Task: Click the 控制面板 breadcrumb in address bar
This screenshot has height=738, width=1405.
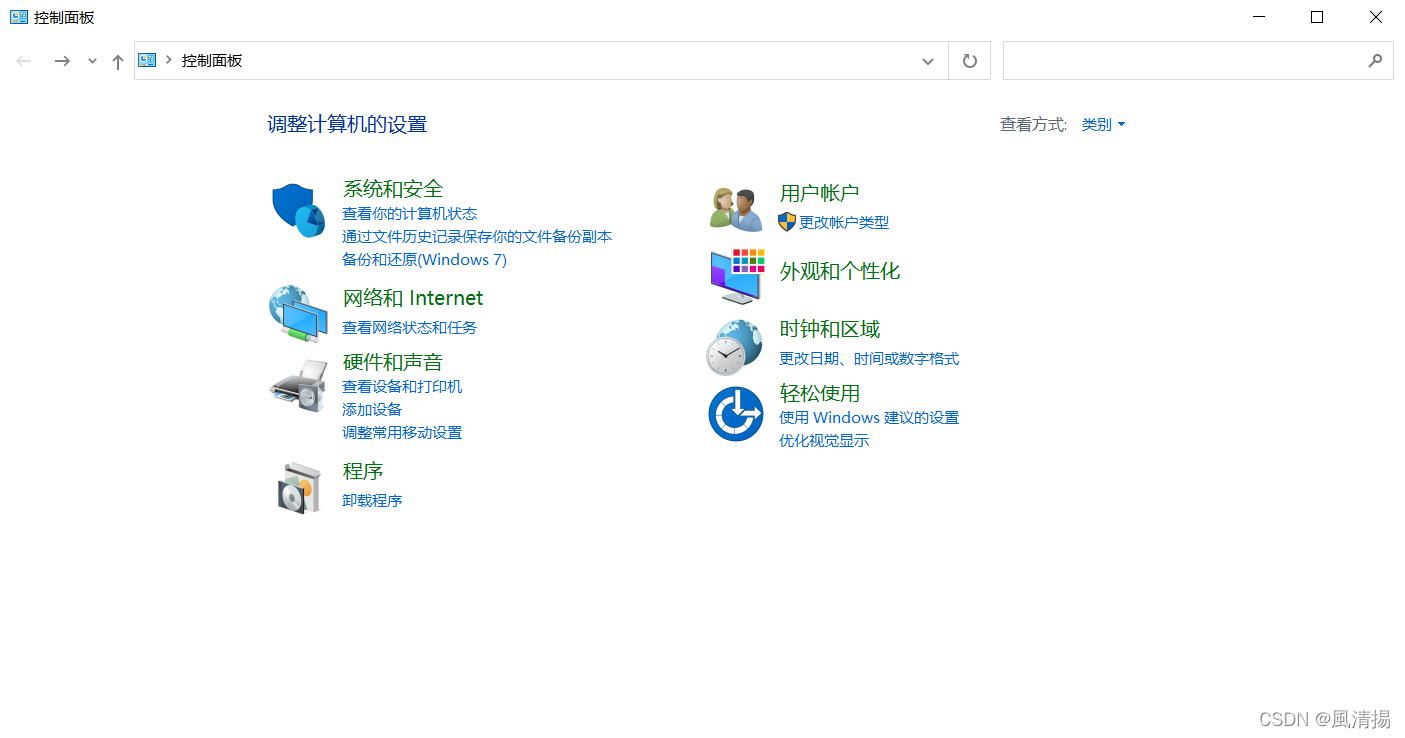Action: (212, 61)
